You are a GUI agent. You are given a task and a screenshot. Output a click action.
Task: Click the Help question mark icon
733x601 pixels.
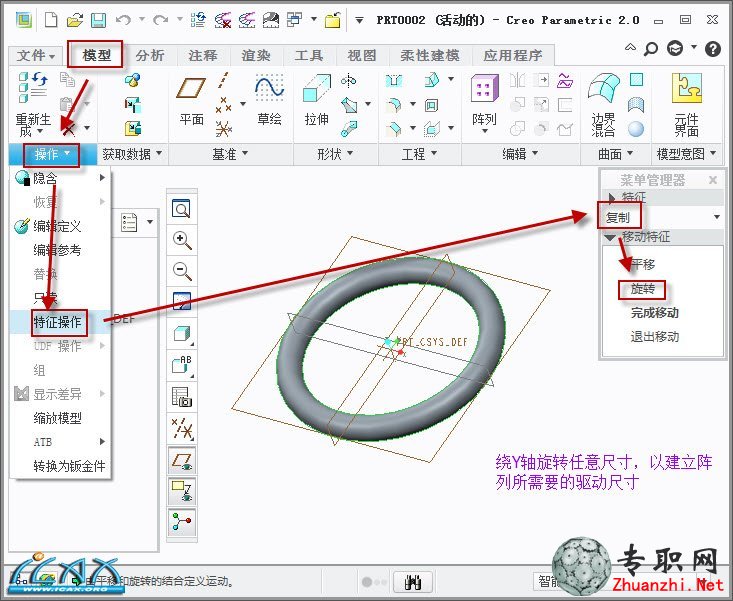pos(713,49)
